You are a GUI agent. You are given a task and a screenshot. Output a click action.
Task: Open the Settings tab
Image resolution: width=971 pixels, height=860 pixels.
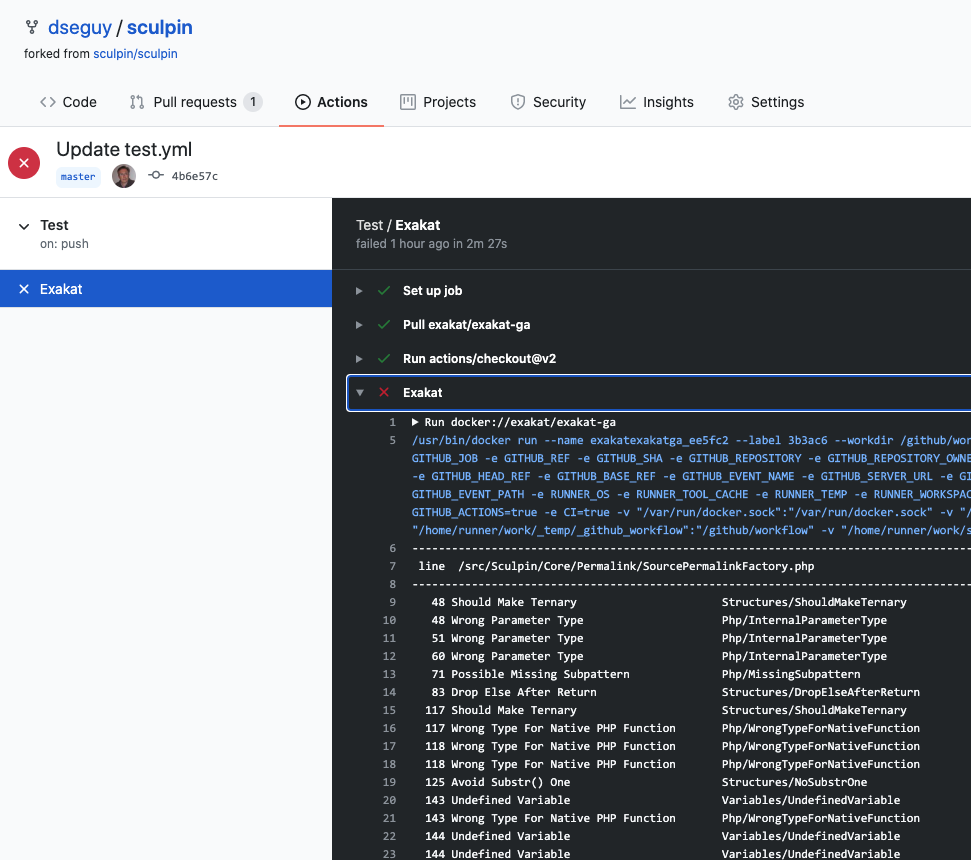767,102
